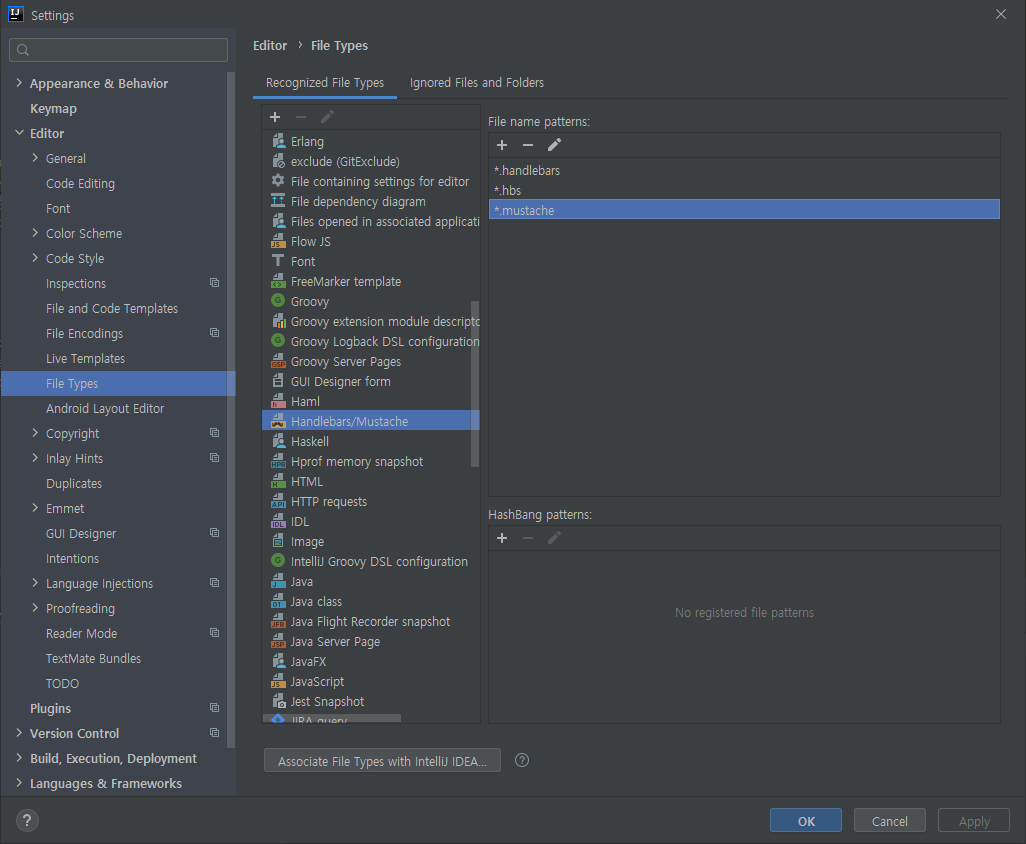
Task: Expand the Color Scheme subsection
Action: 35,233
